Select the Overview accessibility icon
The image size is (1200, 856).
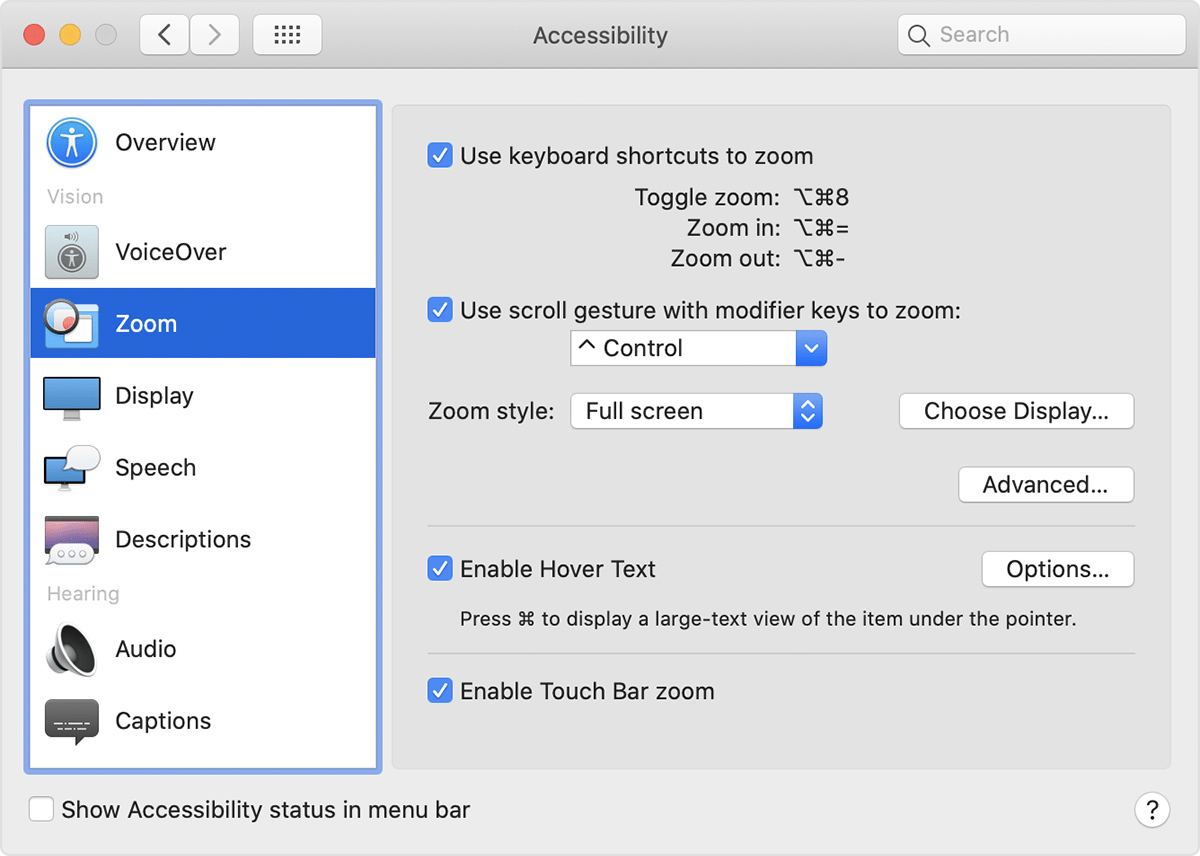click(71, 143)
